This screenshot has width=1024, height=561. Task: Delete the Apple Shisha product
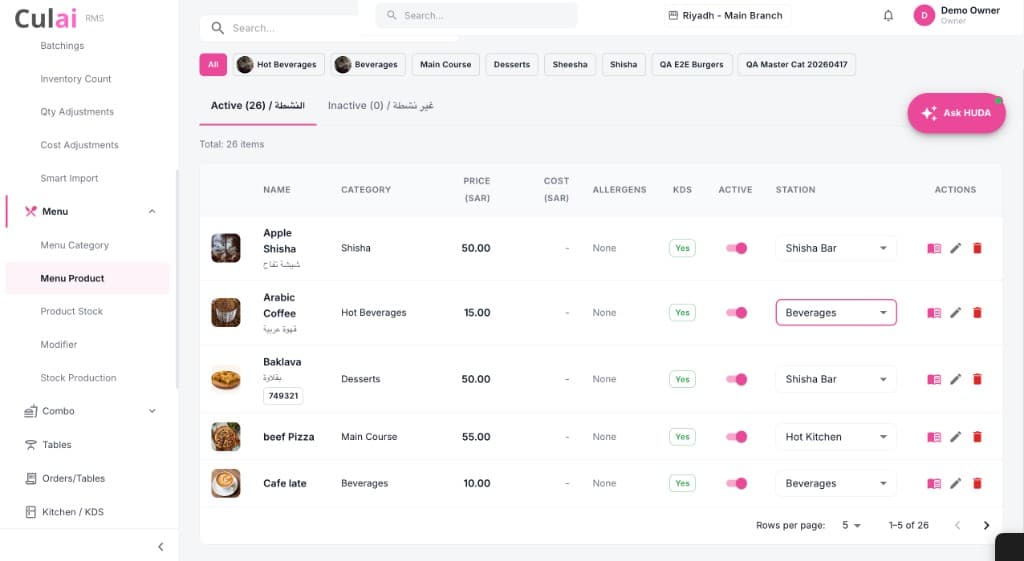click(977, 248)
